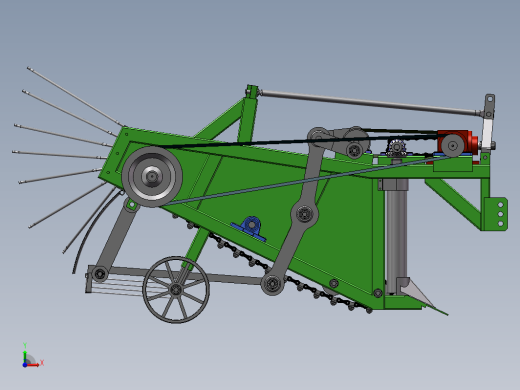Select the vertical grey cylinder column
The image size is (520, 390).
click(x=396, y=236)
